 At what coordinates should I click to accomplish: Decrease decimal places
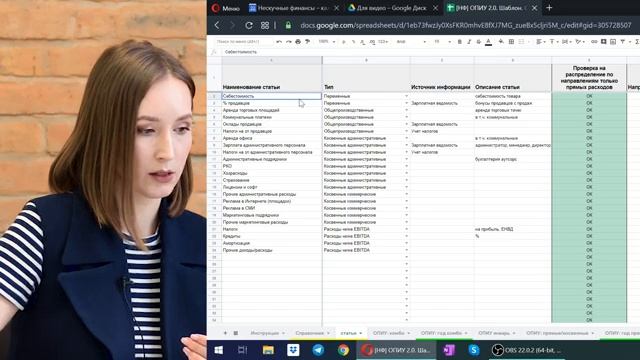(362, 42)
